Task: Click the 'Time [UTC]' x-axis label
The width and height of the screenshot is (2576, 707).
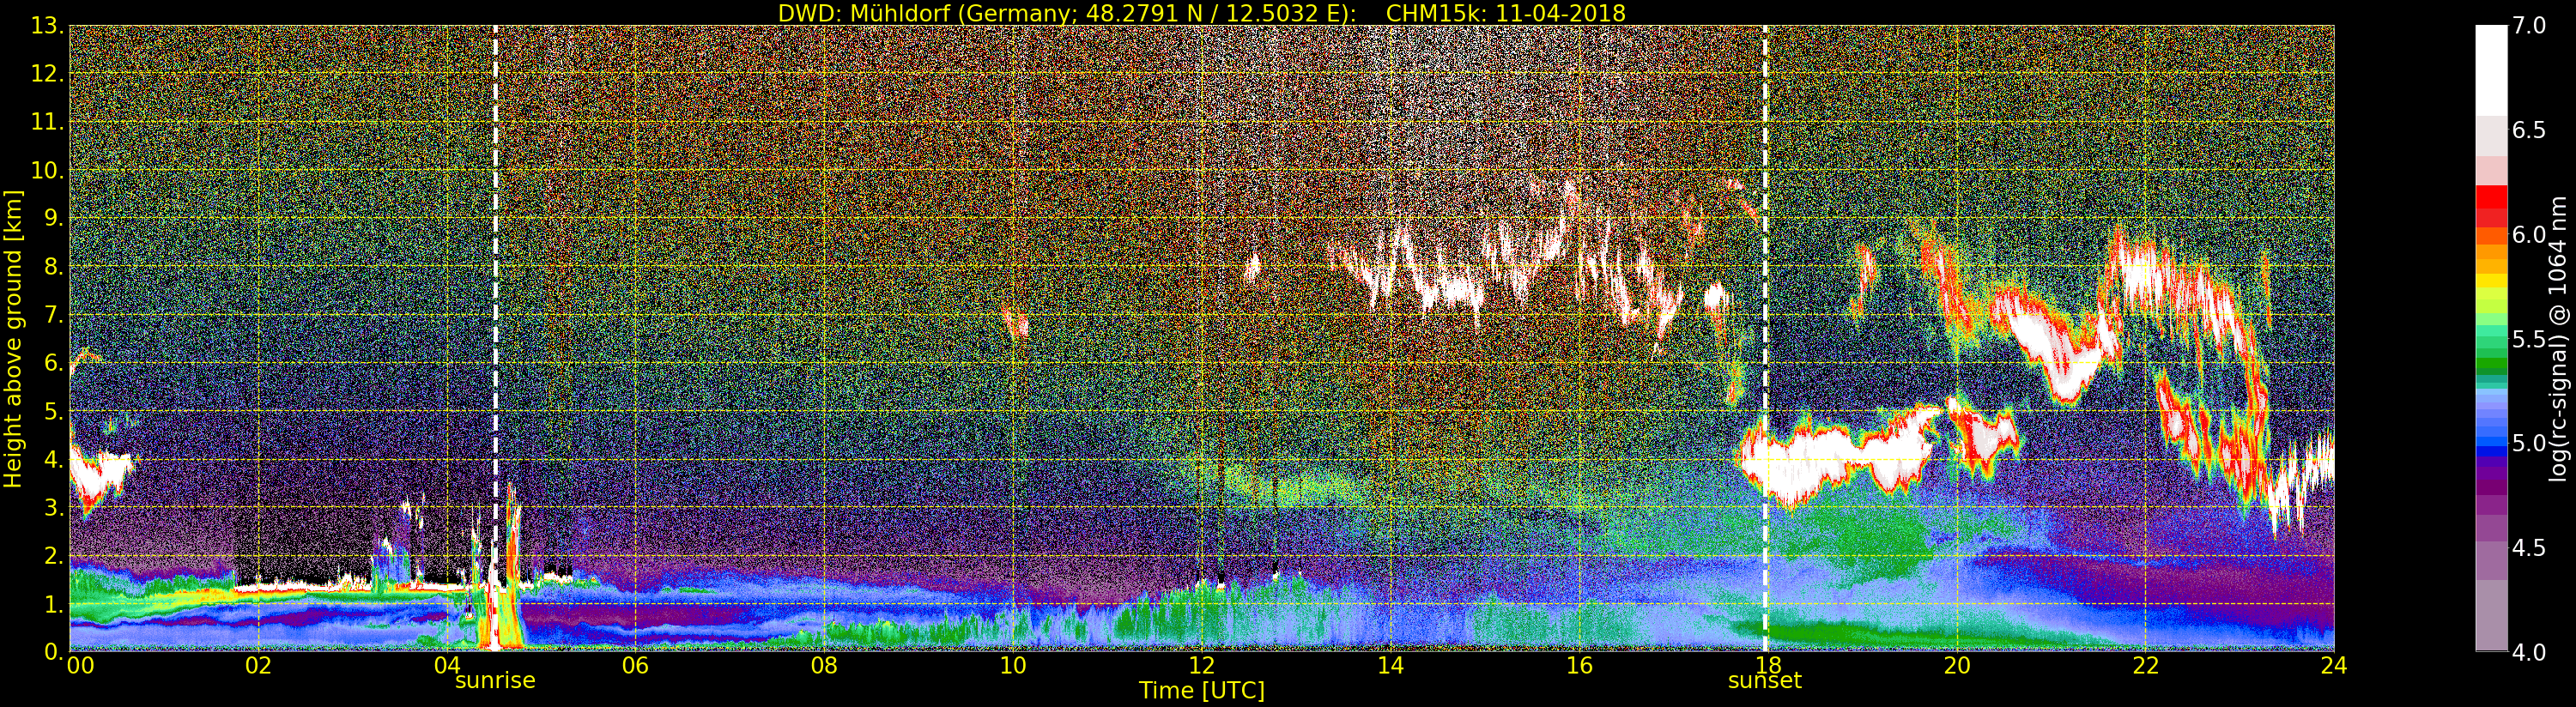Action: [x=1202, y=690]
